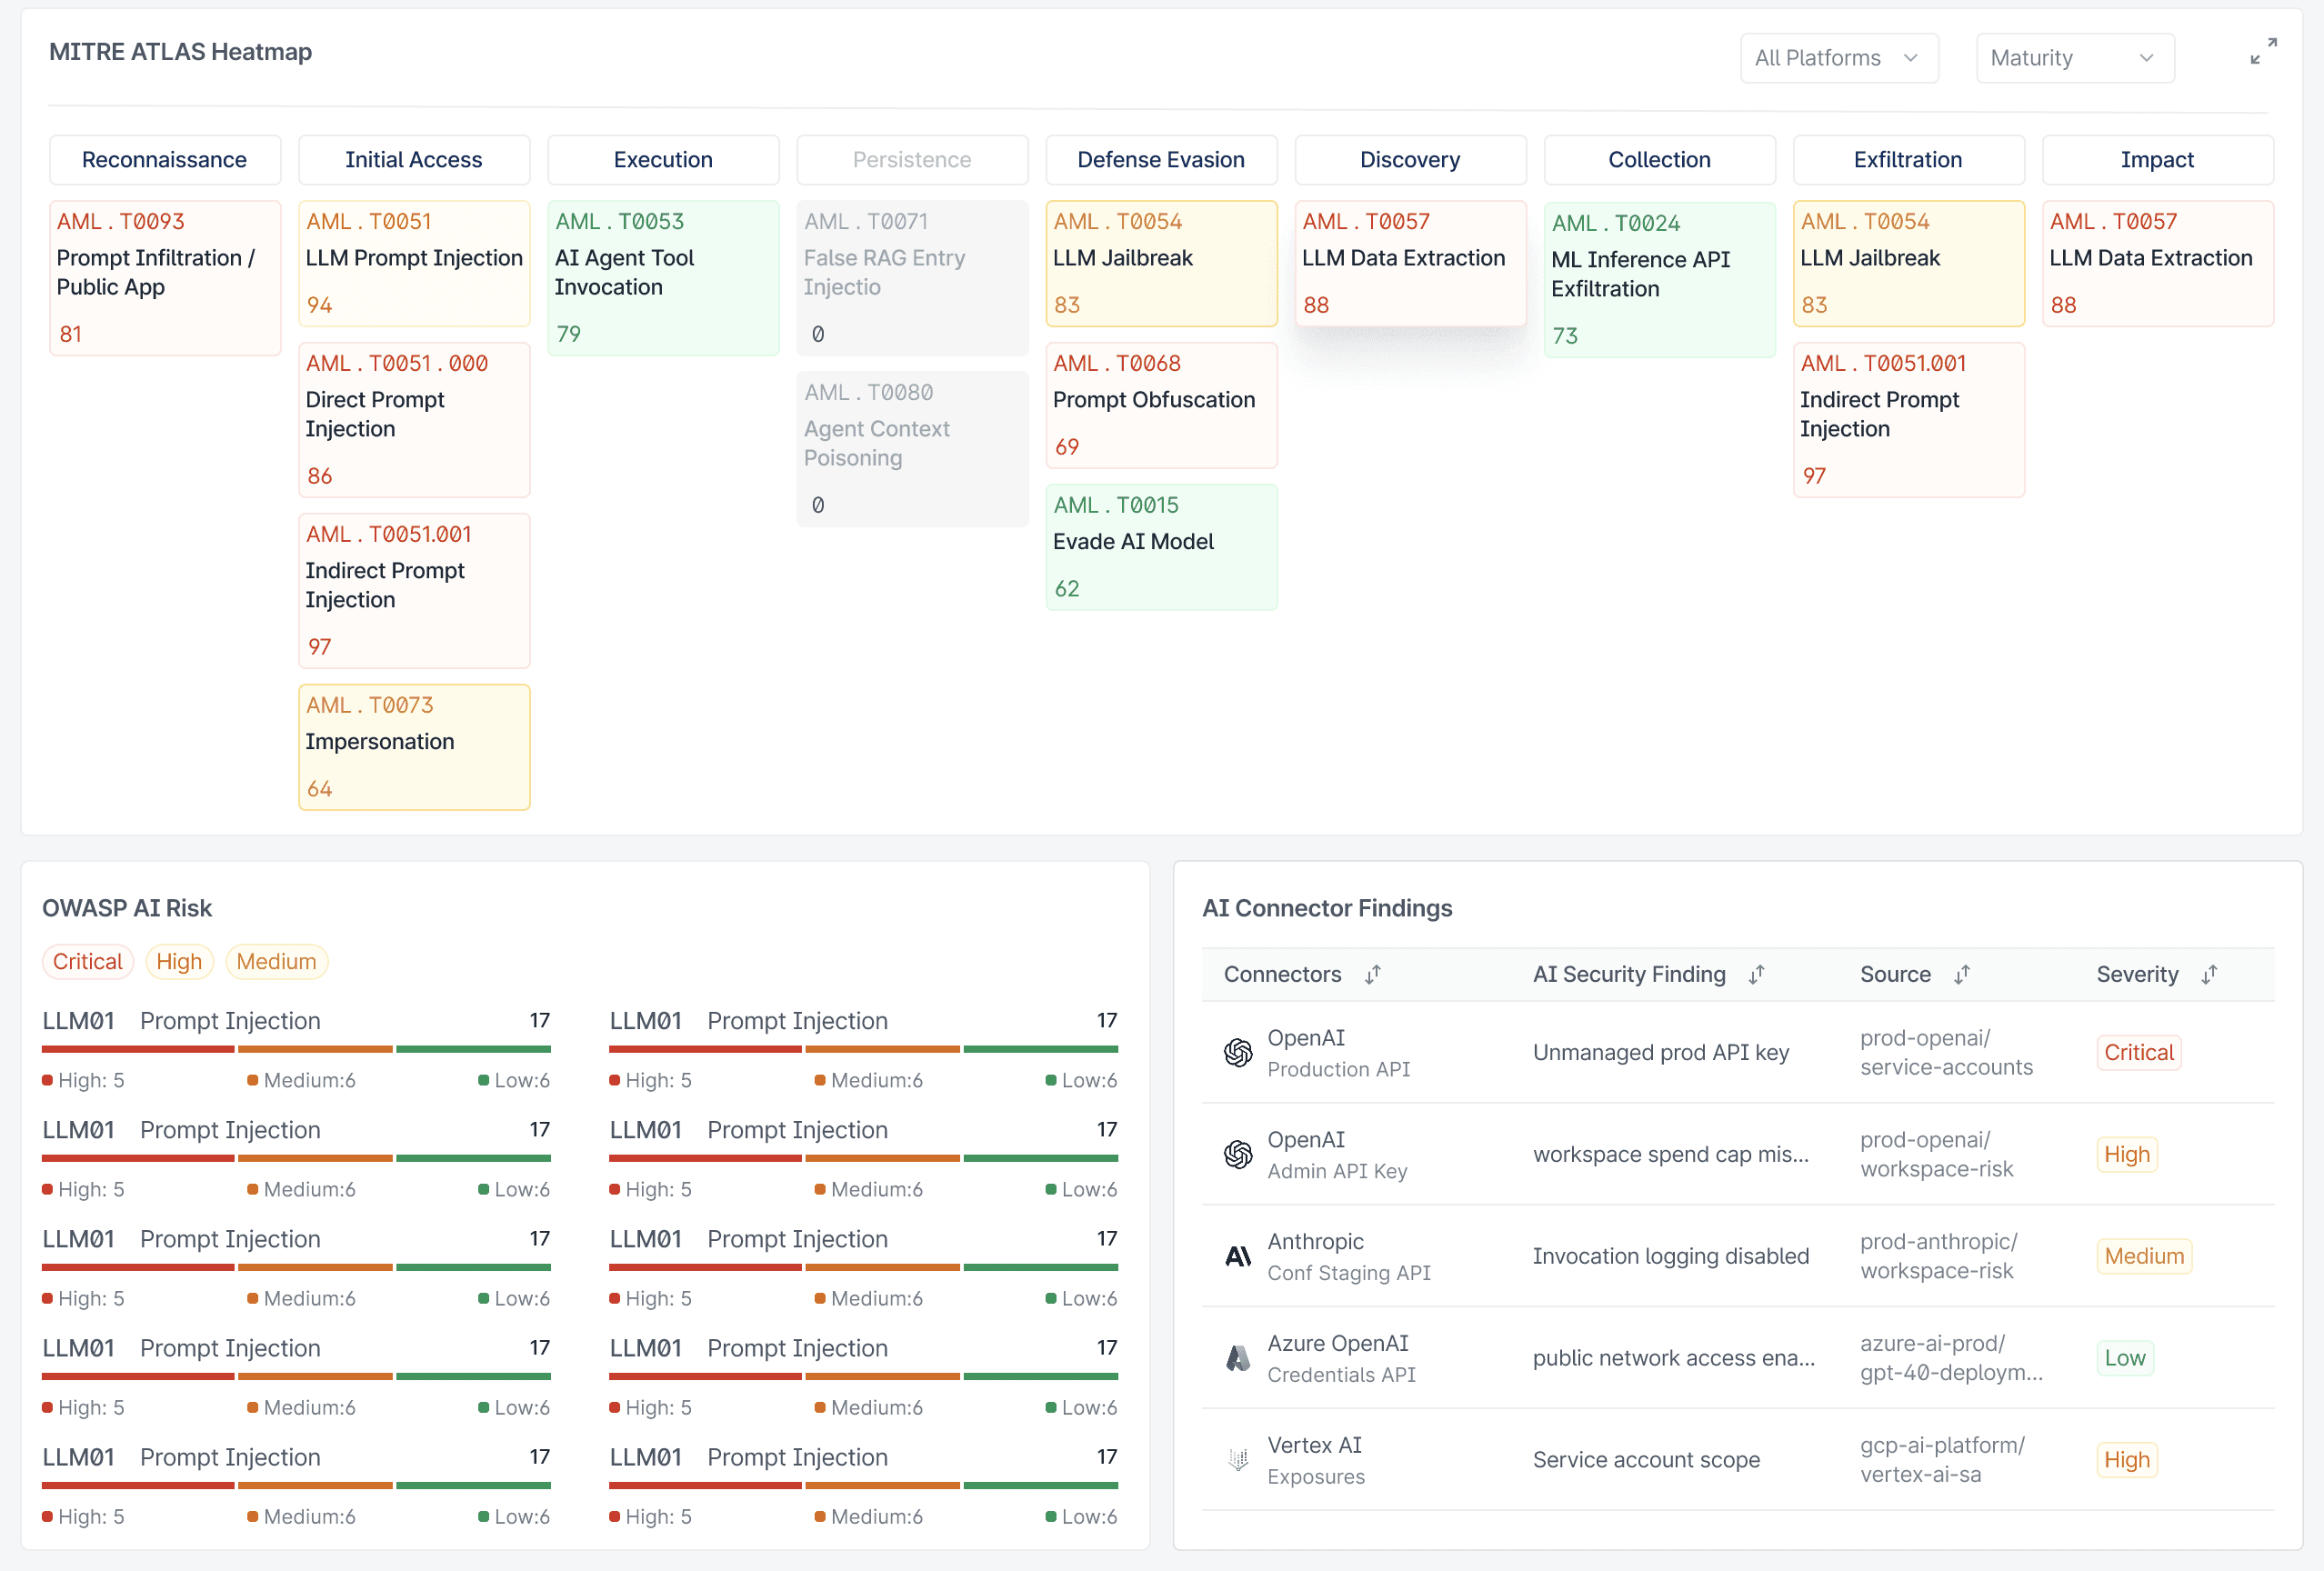The width and height of the screenshot is (2324, 1571).
Task: Click source "prod-anthropic/ workspace-risk"
Action: pyautogui.click(x=1938, y=1256)
